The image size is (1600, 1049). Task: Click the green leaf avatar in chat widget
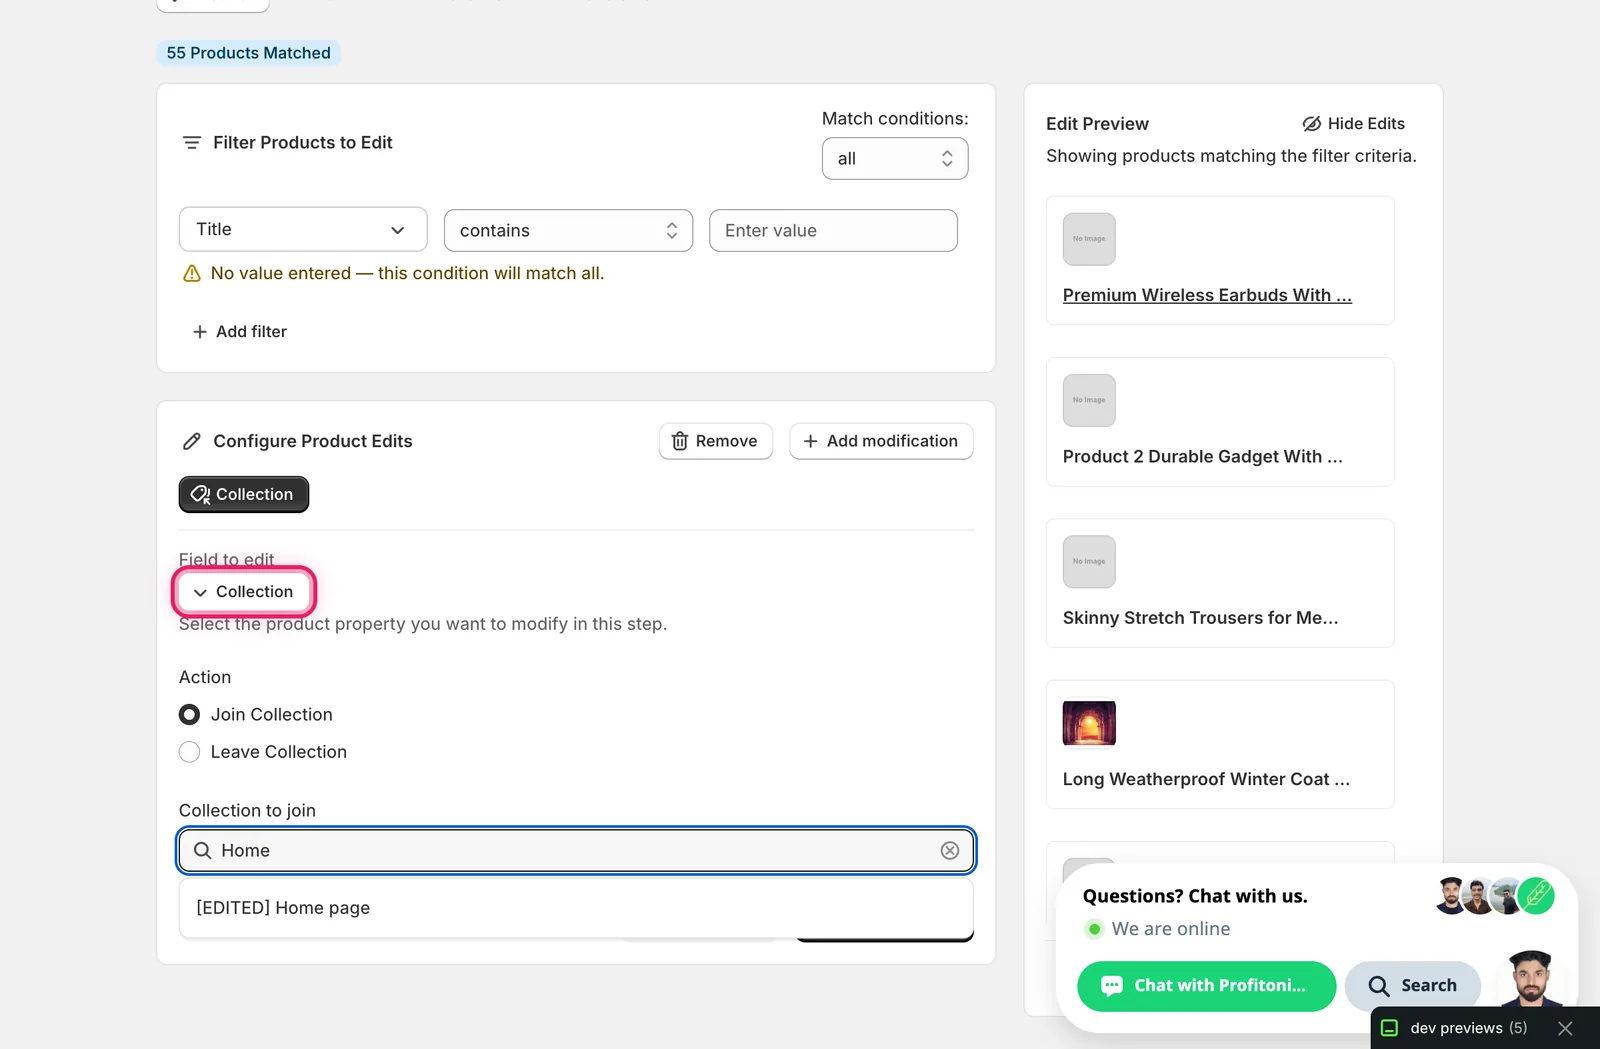[x=1536, y=895]
